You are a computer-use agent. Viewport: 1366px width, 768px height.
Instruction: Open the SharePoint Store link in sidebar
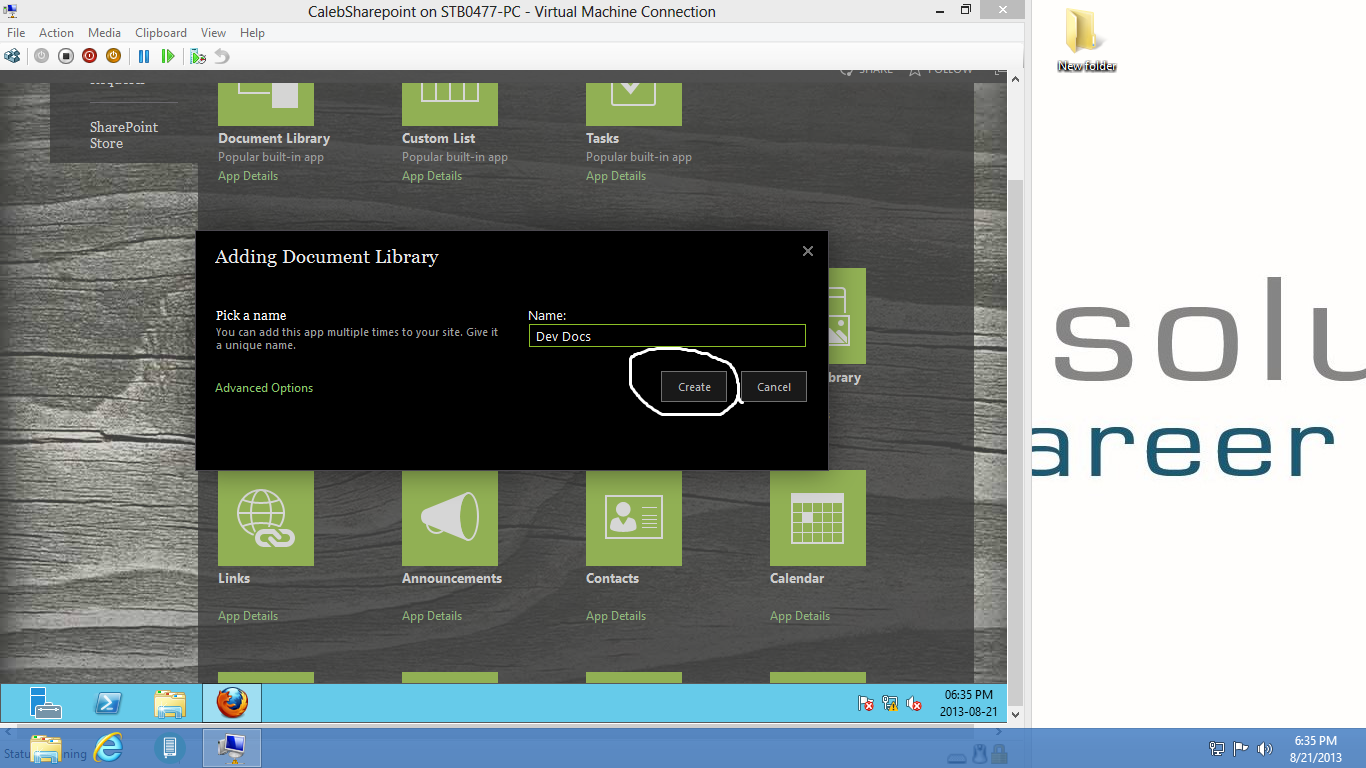click(x=124, y=135)
